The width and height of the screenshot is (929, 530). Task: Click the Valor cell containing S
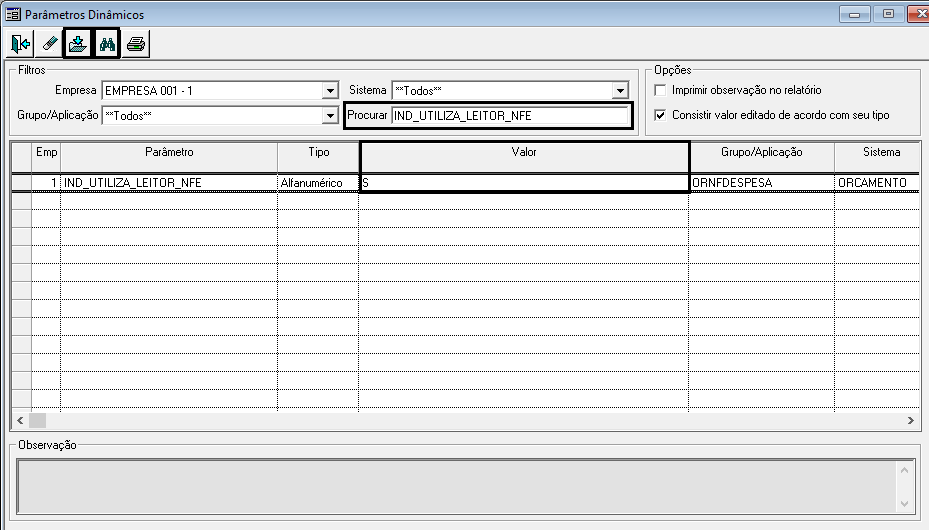524,182
